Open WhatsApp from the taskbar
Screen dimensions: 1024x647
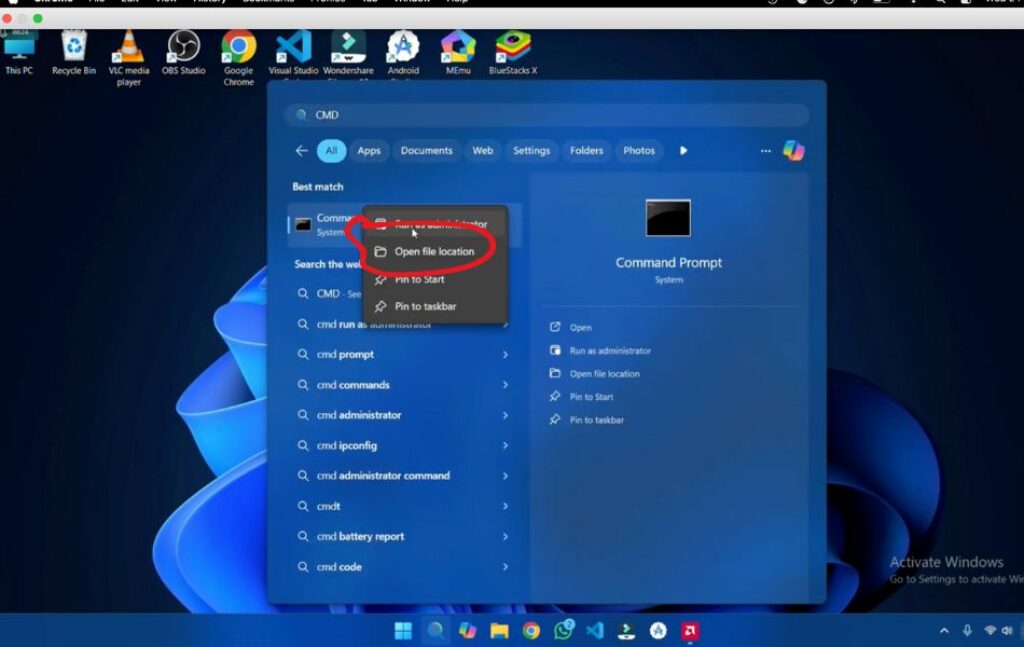tap(563, 631)
